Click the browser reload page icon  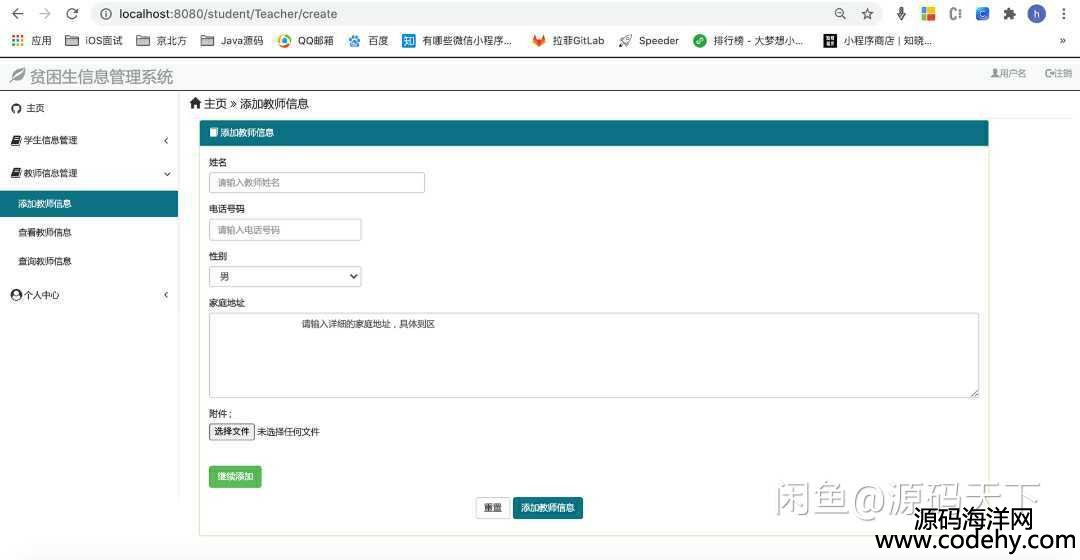pyautogui.click(x=72, y=14)
